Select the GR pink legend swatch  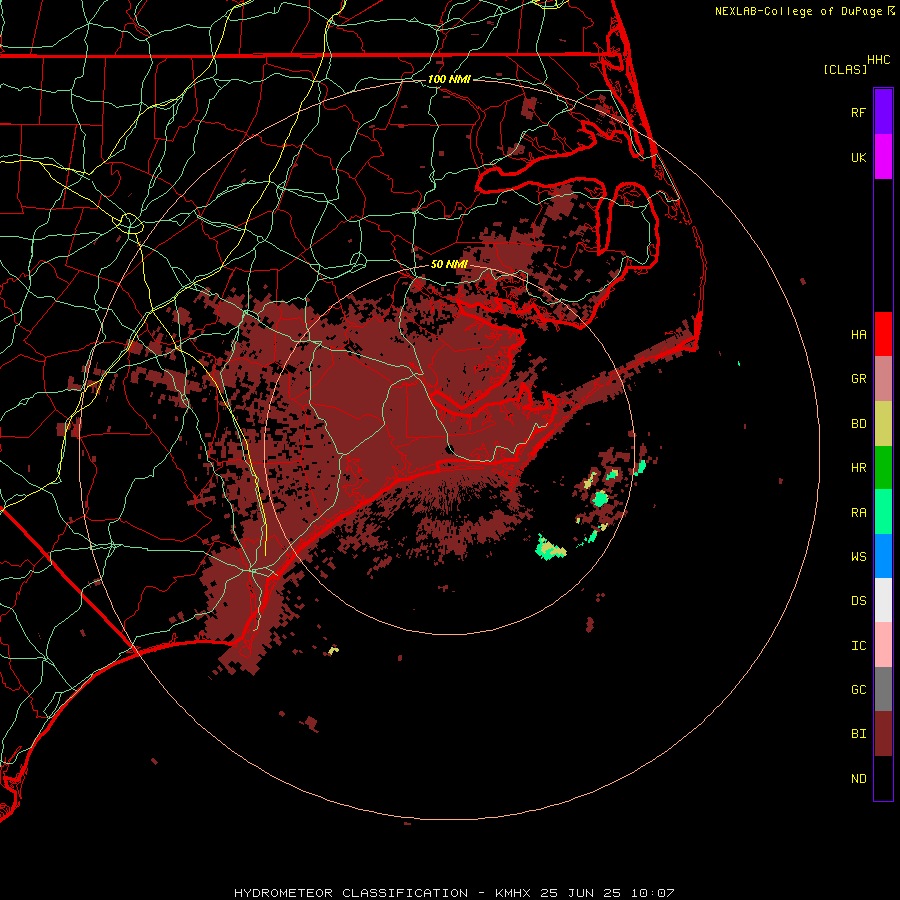click(883, 379)
